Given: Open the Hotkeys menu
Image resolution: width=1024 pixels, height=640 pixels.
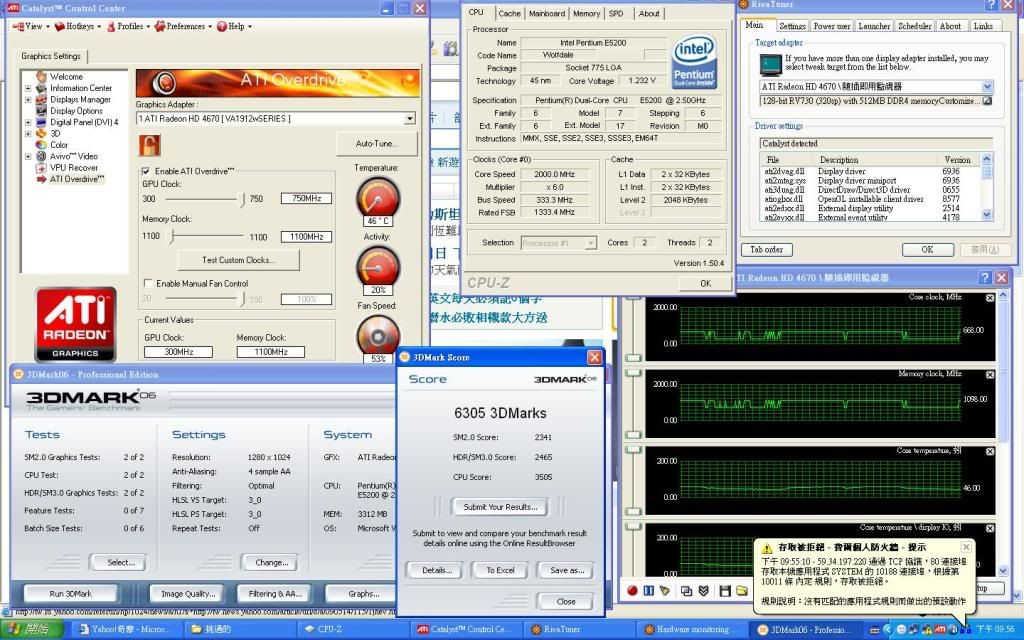Looking at the screenshot, I should (78, 26).
